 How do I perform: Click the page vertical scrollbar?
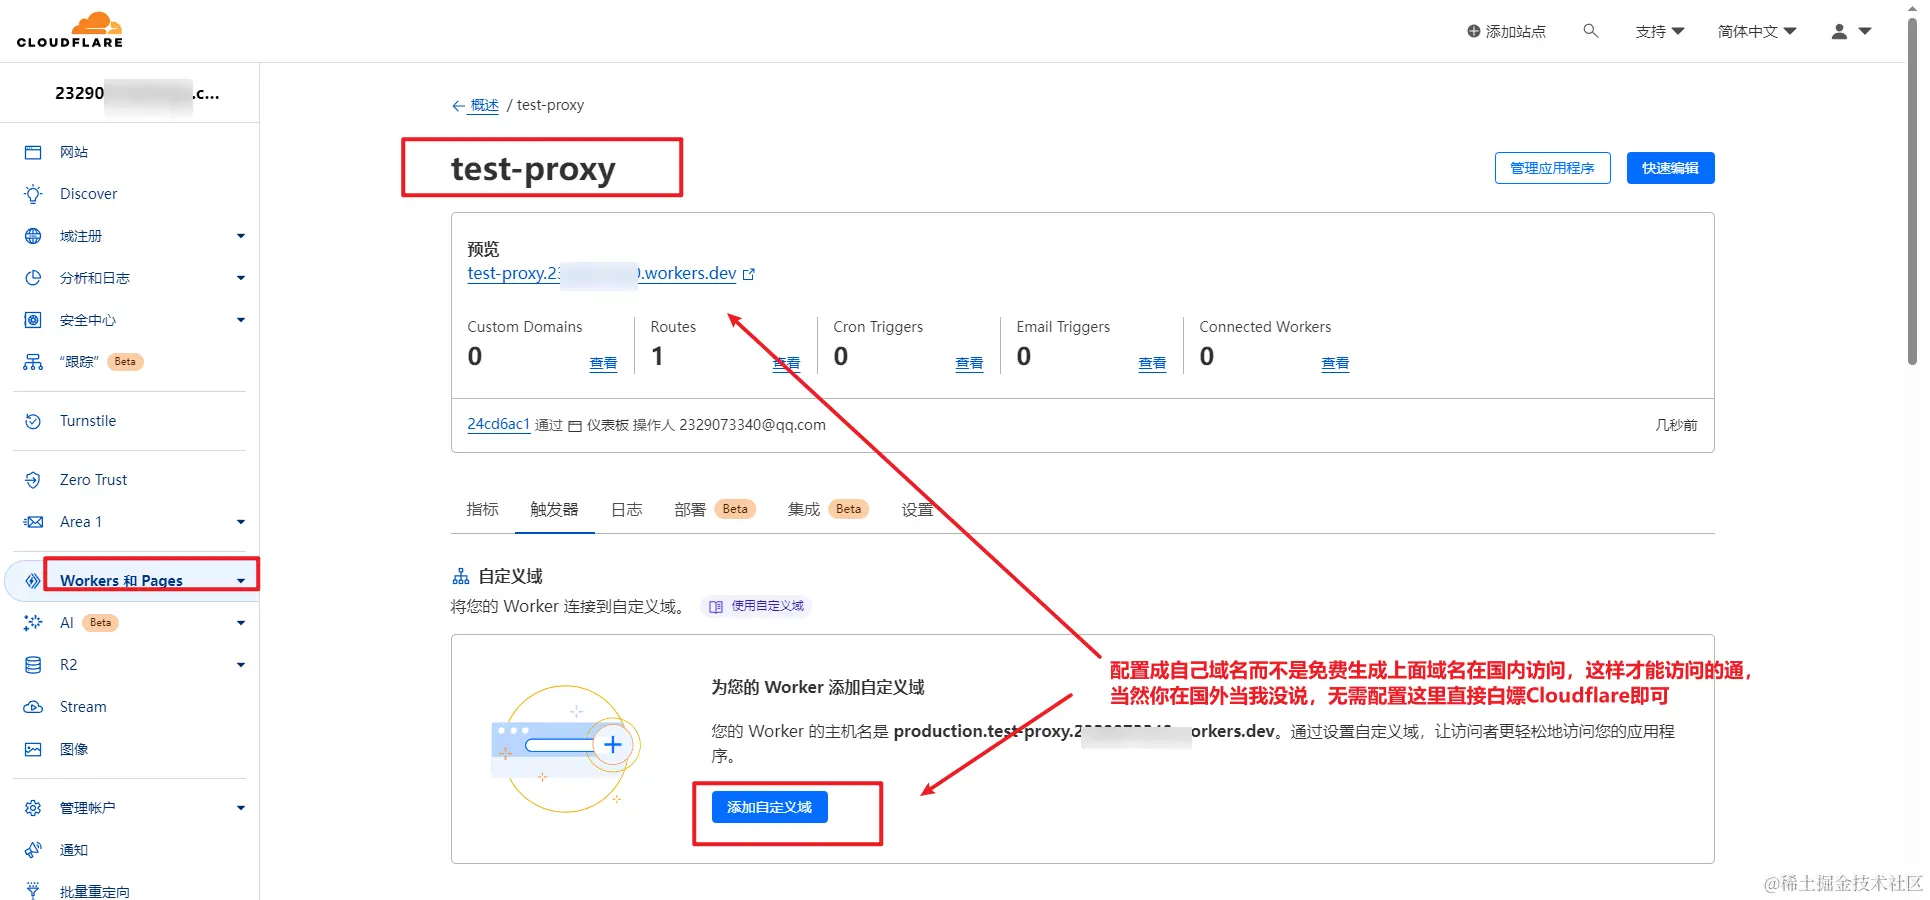(x=1913, y=190)
